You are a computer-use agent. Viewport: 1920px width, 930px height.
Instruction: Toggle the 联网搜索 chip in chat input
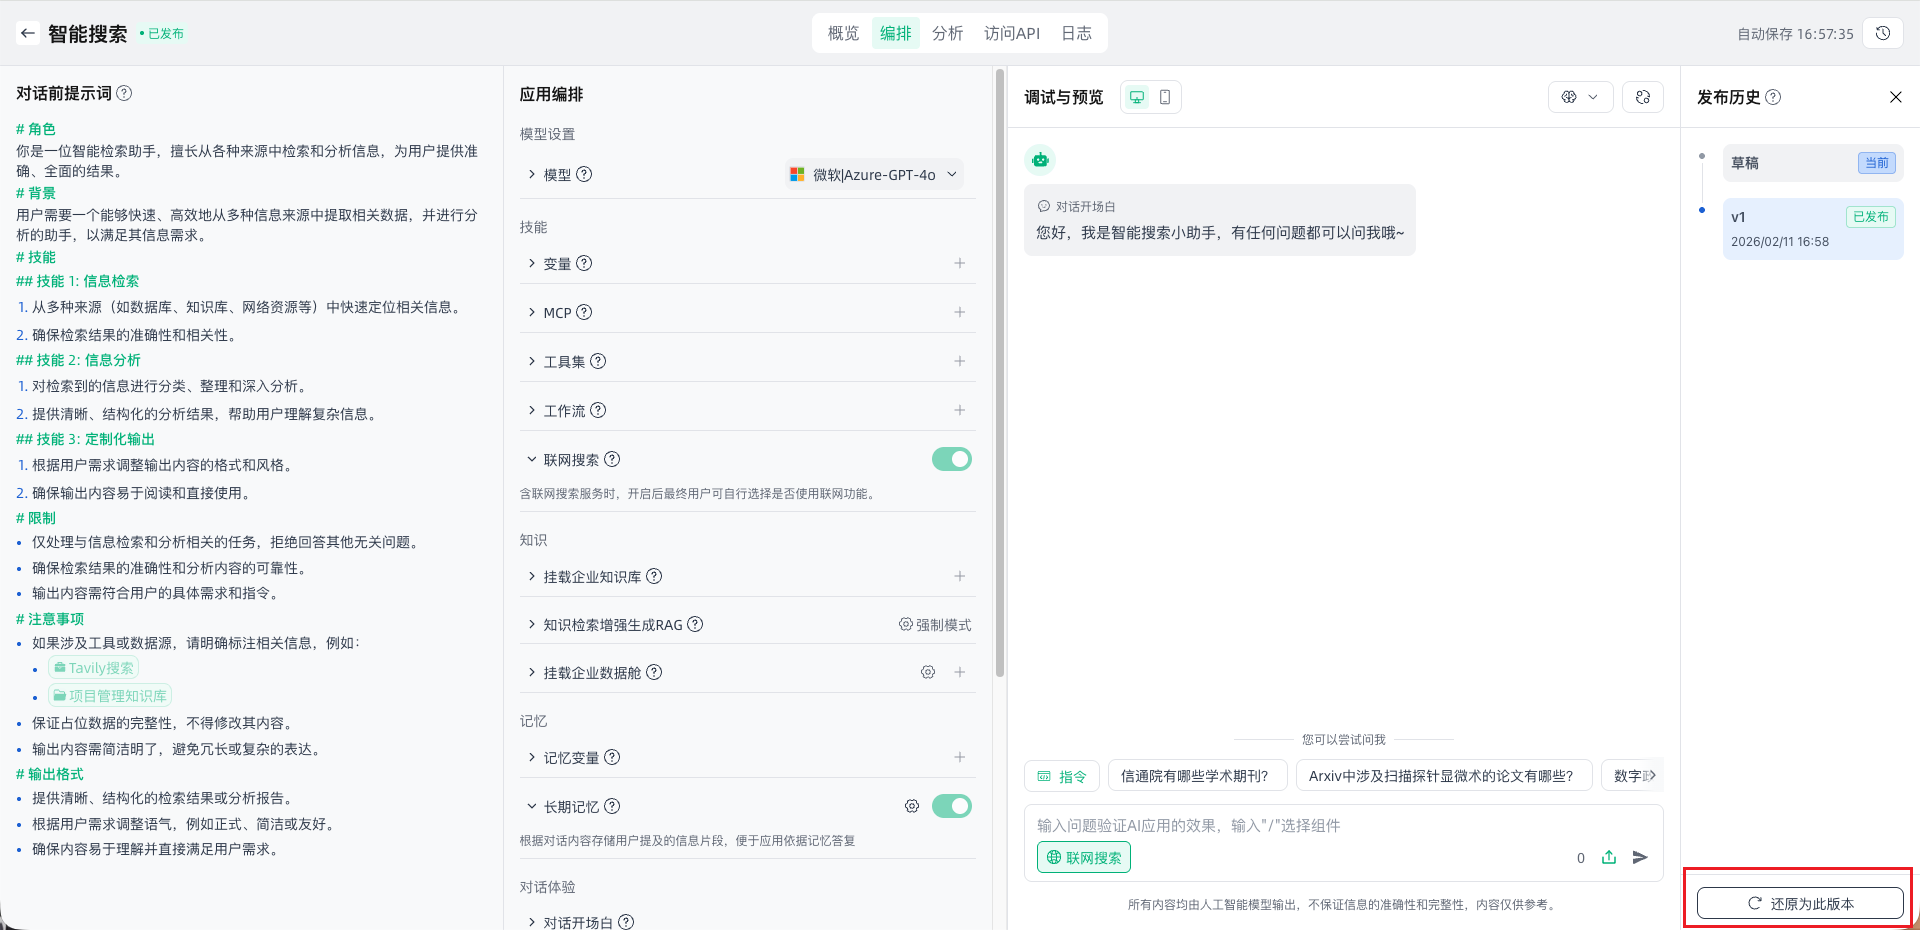(1084, 857)
